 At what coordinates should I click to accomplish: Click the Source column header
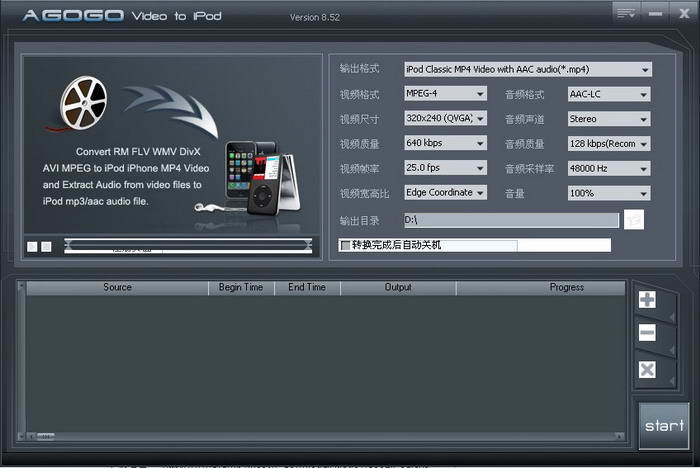click(117, 288)
